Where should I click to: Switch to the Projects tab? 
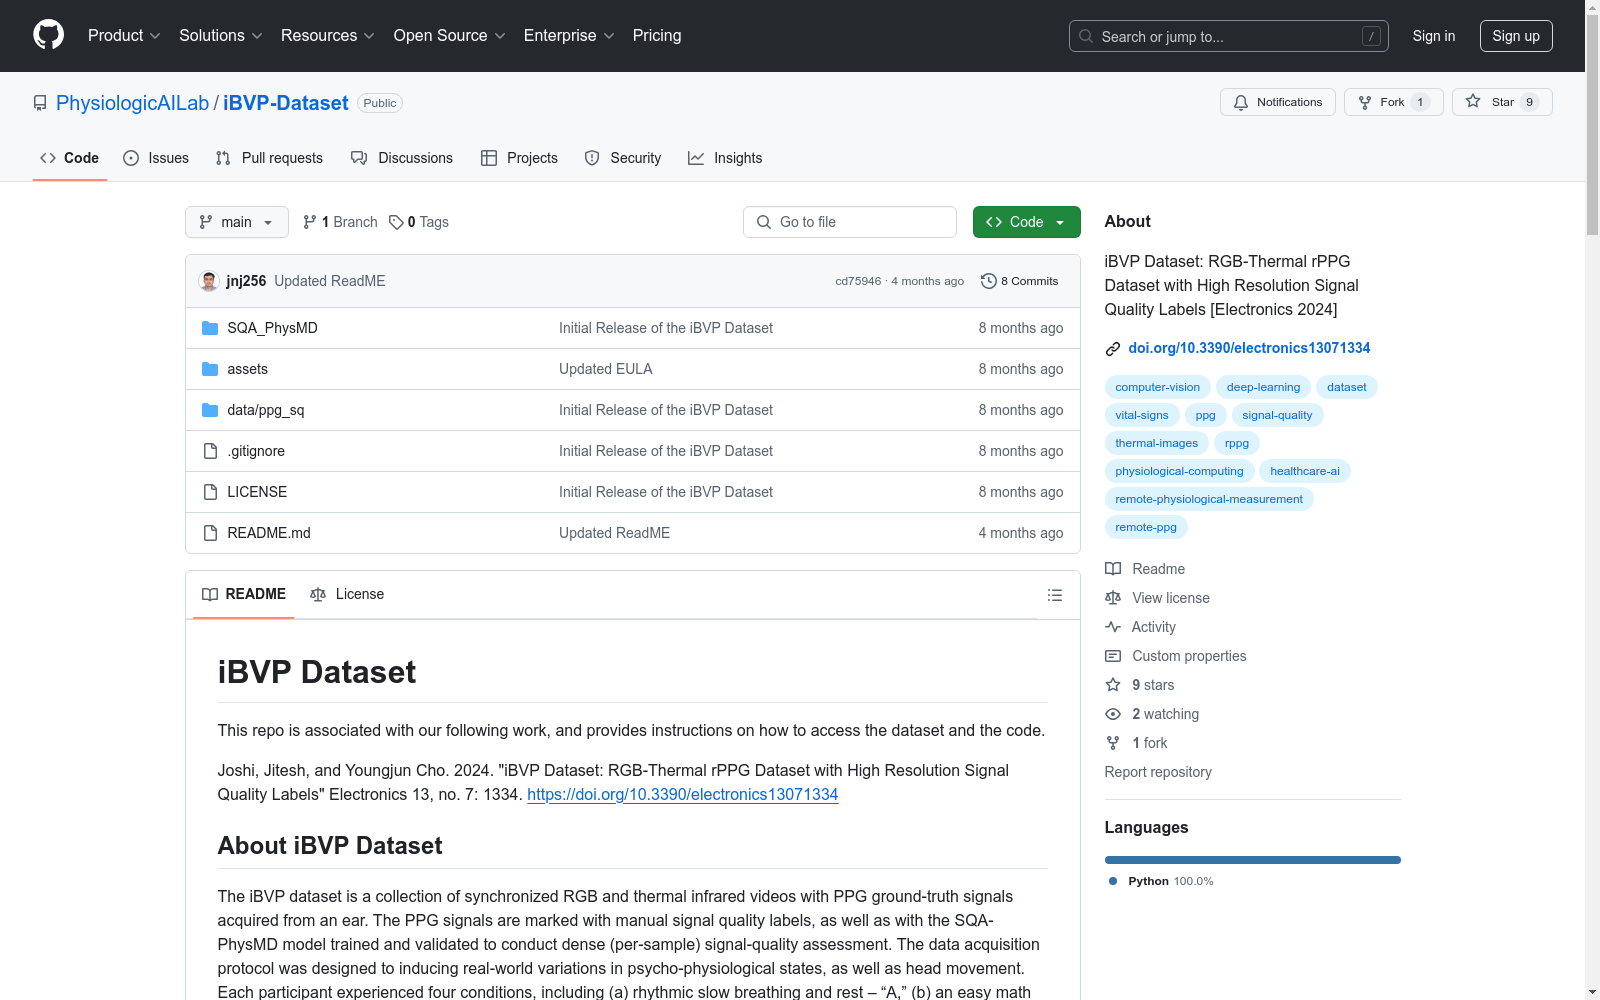click(x=520, y=158)
